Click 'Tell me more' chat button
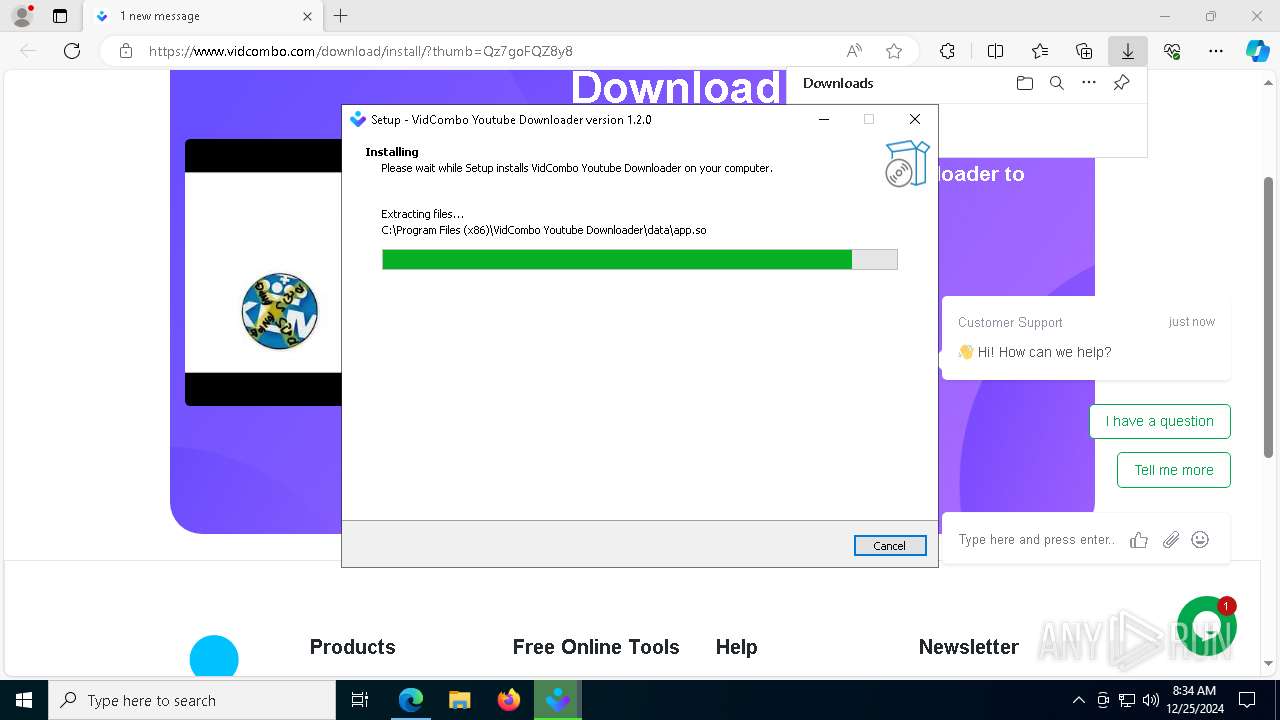The width and height of the screenshot is (1280, 720). (1174, 470)
